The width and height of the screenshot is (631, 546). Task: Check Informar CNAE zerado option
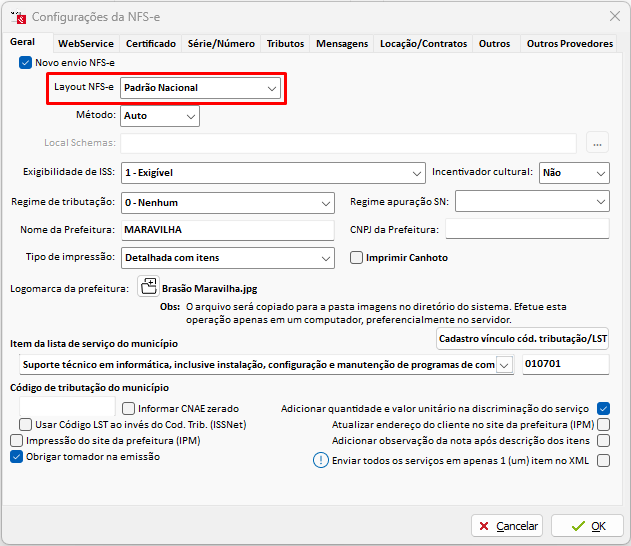[x=129, y=408]
